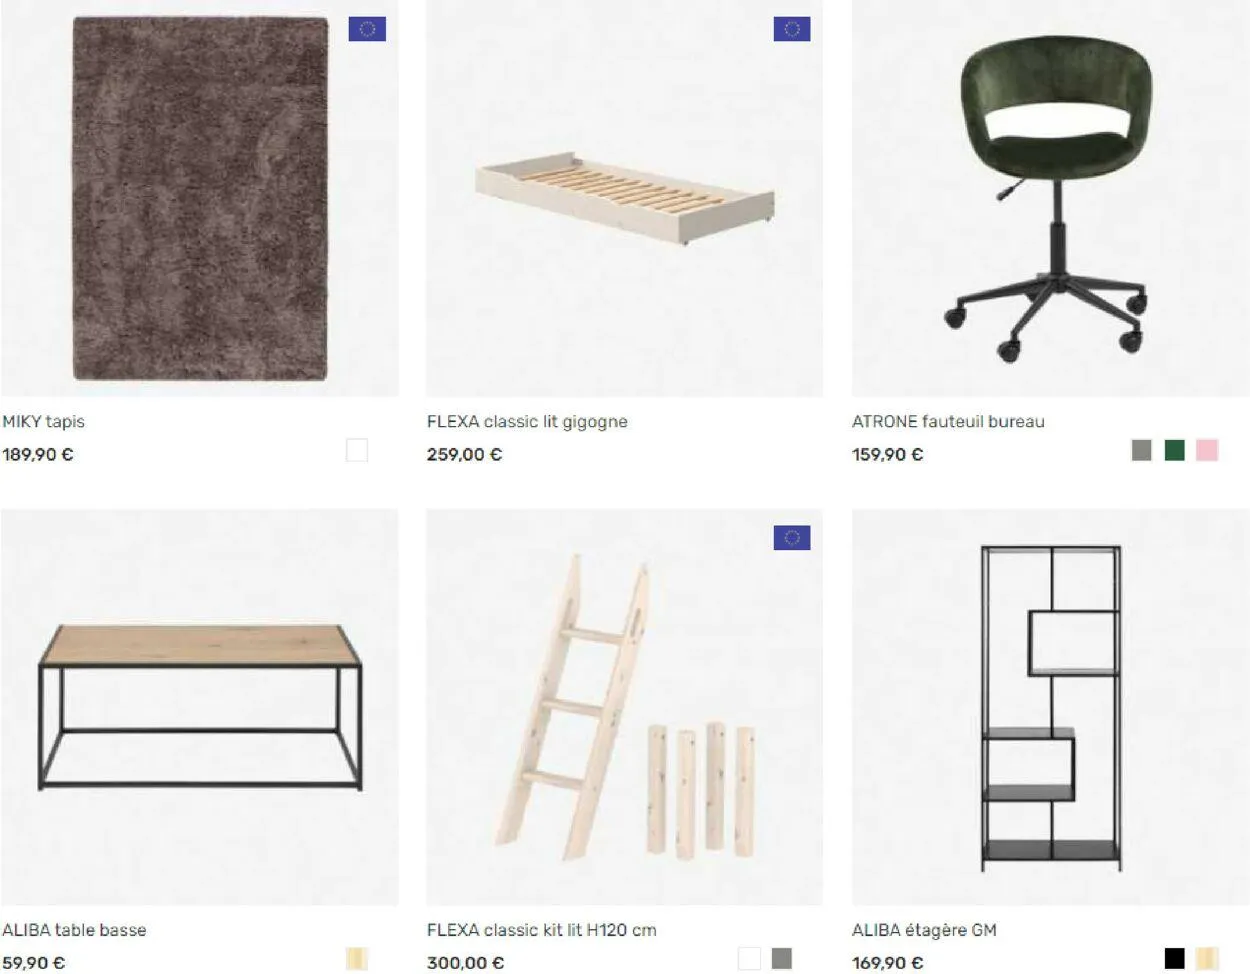Open FLEXA classic lit gigogne link
This screenshot has width=1250, height=974.
click(x=527, y=422)
